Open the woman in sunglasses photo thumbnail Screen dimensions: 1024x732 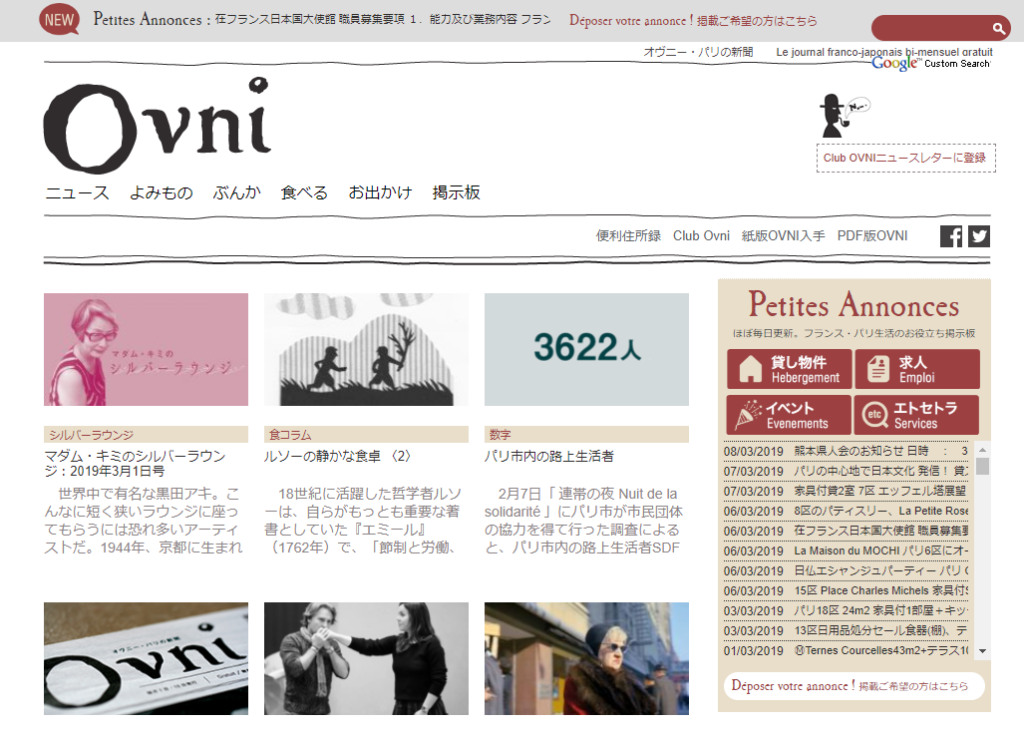586,658
